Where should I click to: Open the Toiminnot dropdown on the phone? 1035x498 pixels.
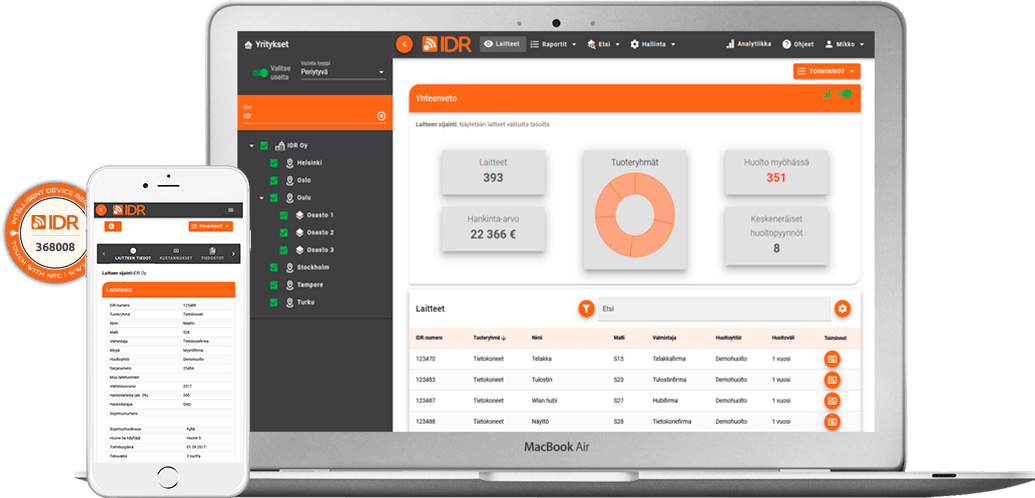211,227
